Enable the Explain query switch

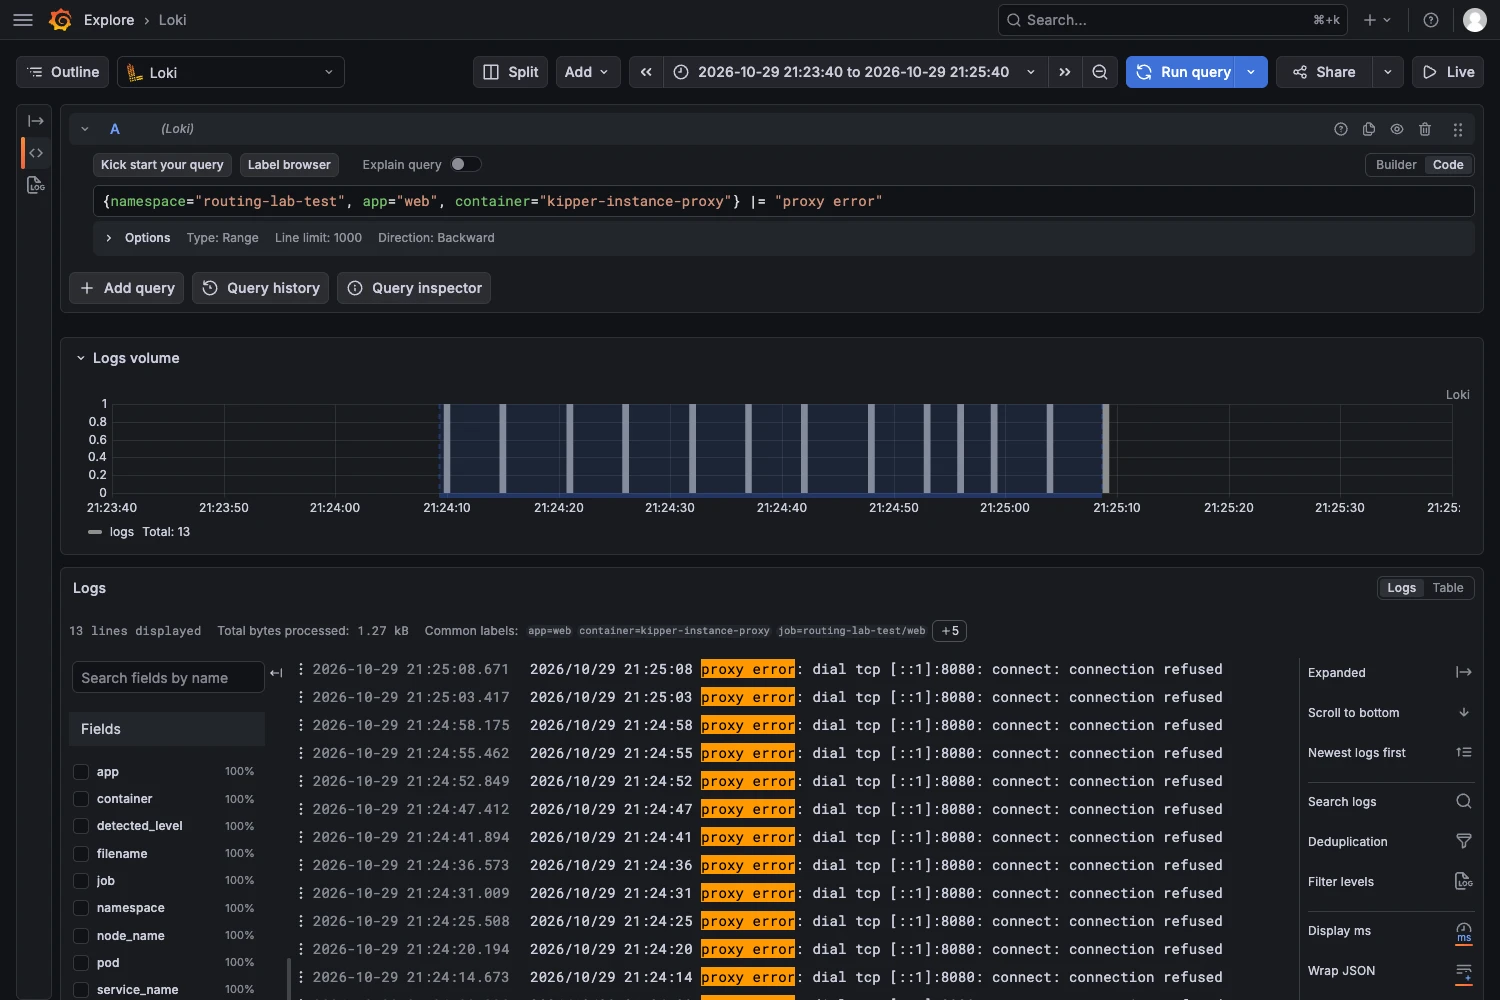(465, 164)
